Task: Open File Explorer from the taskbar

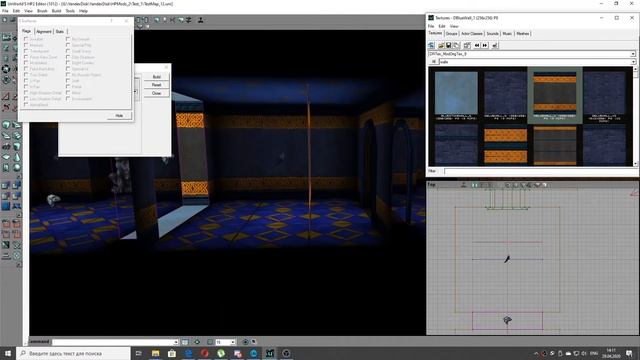Action: click(x=156, y=353)
